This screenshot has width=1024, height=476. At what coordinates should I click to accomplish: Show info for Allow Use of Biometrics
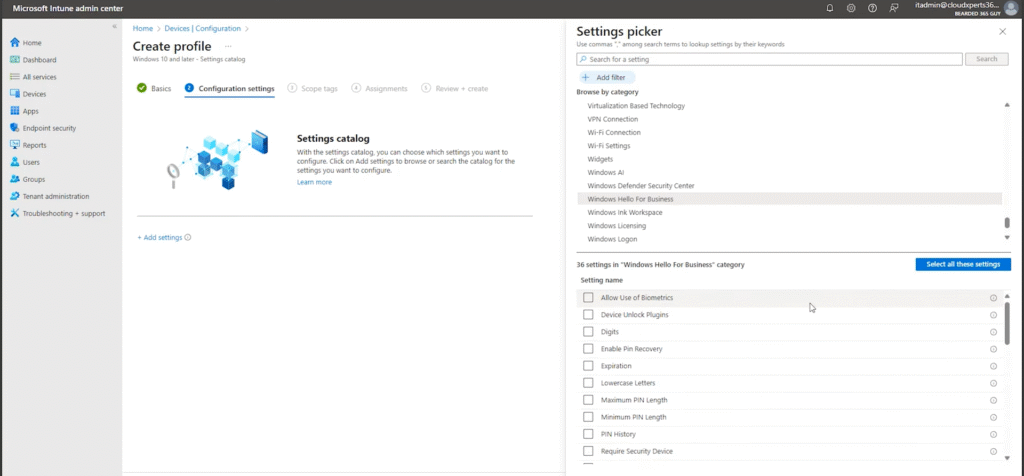click(x=993, y=298)
